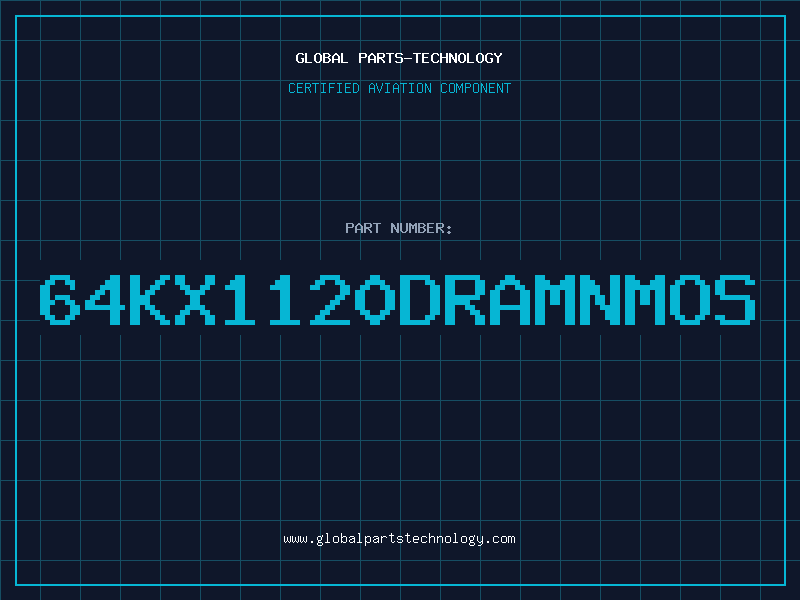
Task: Click the 'CERTIFIED AVIATION COMPONENT' subtitle
Action: [x=399, y=88]
